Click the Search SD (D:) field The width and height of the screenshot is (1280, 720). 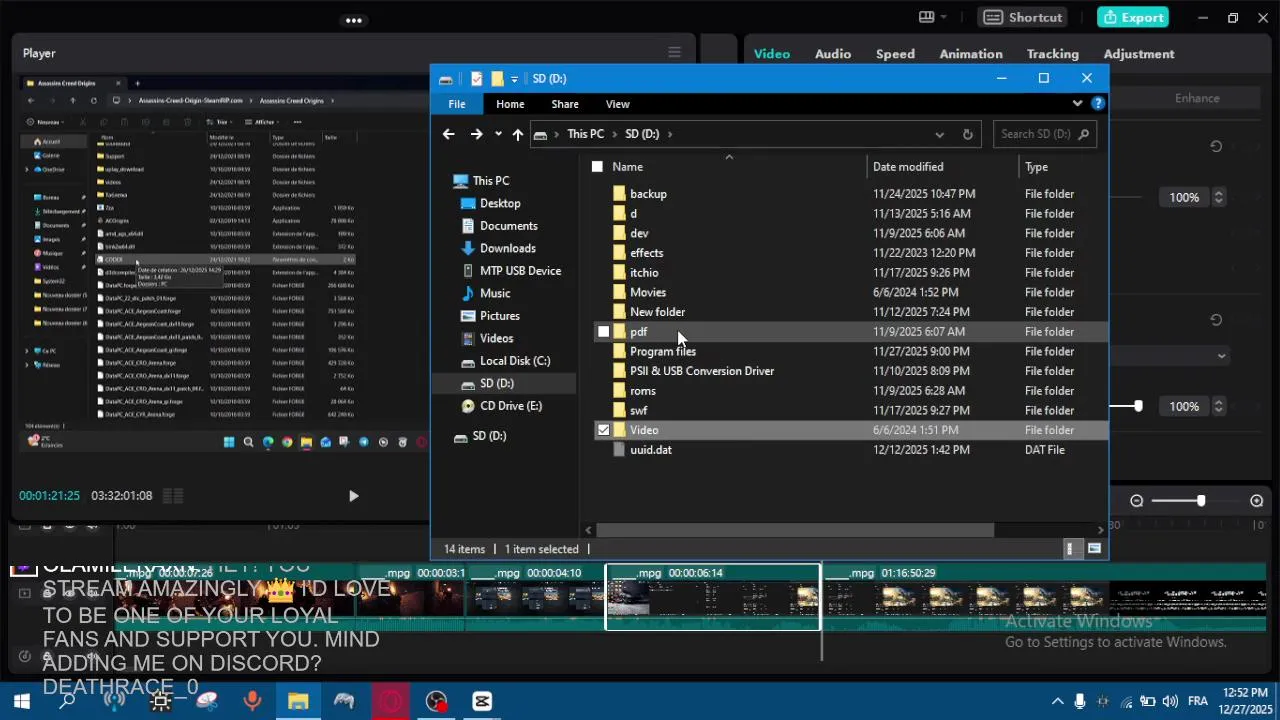click(x=1044, y=134)
